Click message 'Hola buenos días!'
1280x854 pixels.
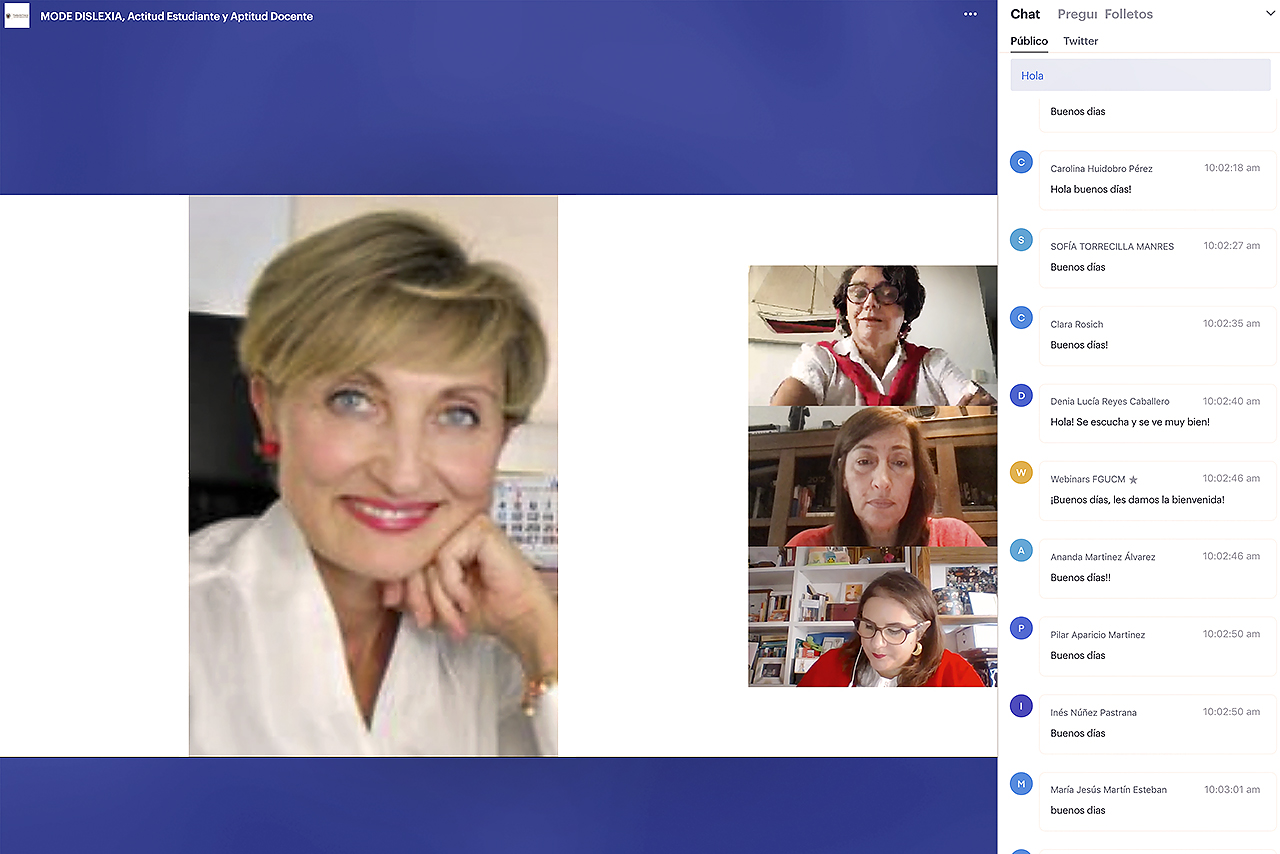[1091, 189]
